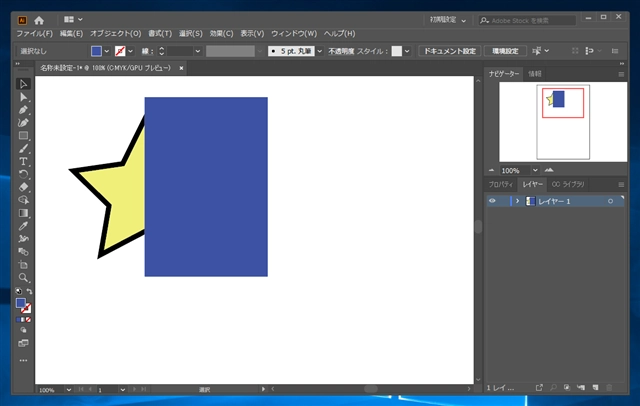
Task: Select the Zoom tool
Action: 23,278
